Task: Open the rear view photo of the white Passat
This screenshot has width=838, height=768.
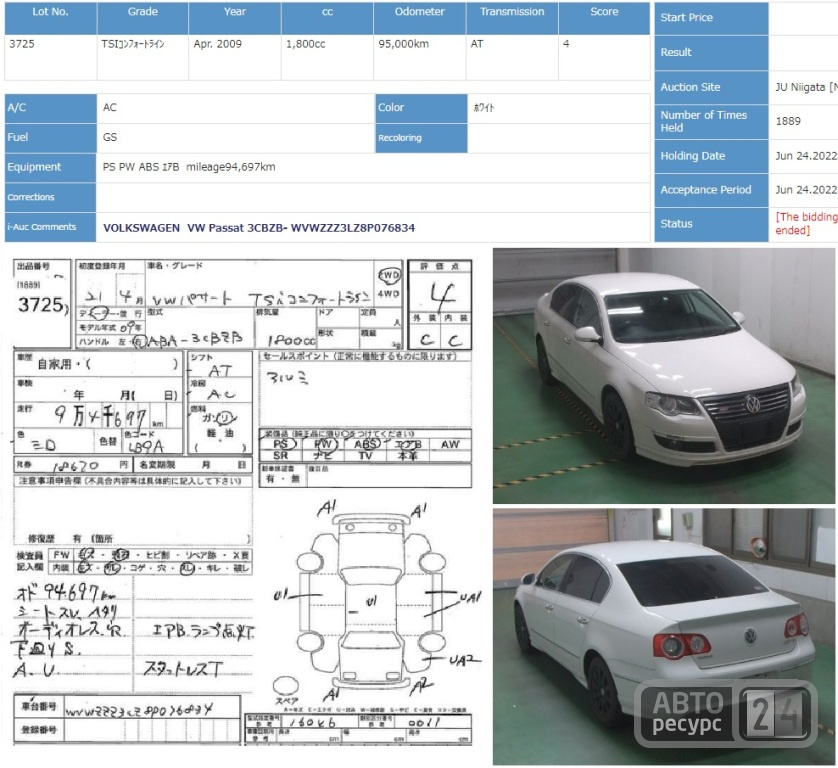Action: [x=663, y=637]
